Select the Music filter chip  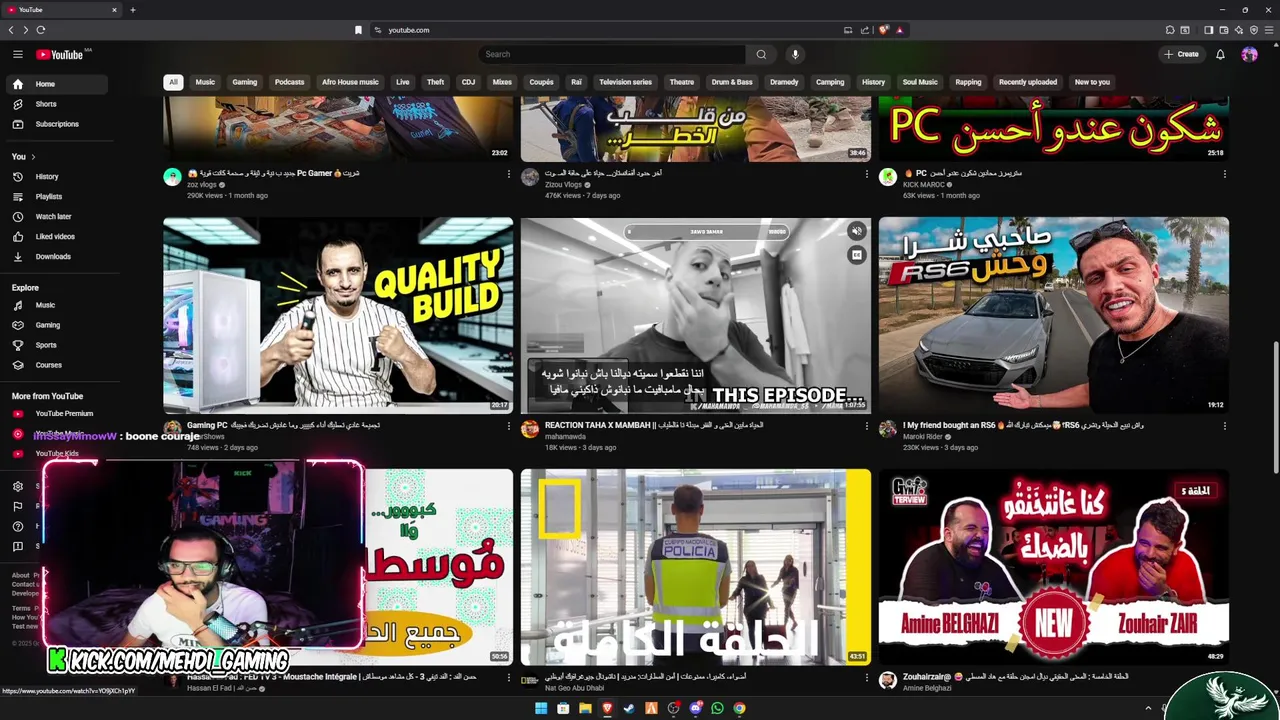pyautogui.click(x=205, y=82)
